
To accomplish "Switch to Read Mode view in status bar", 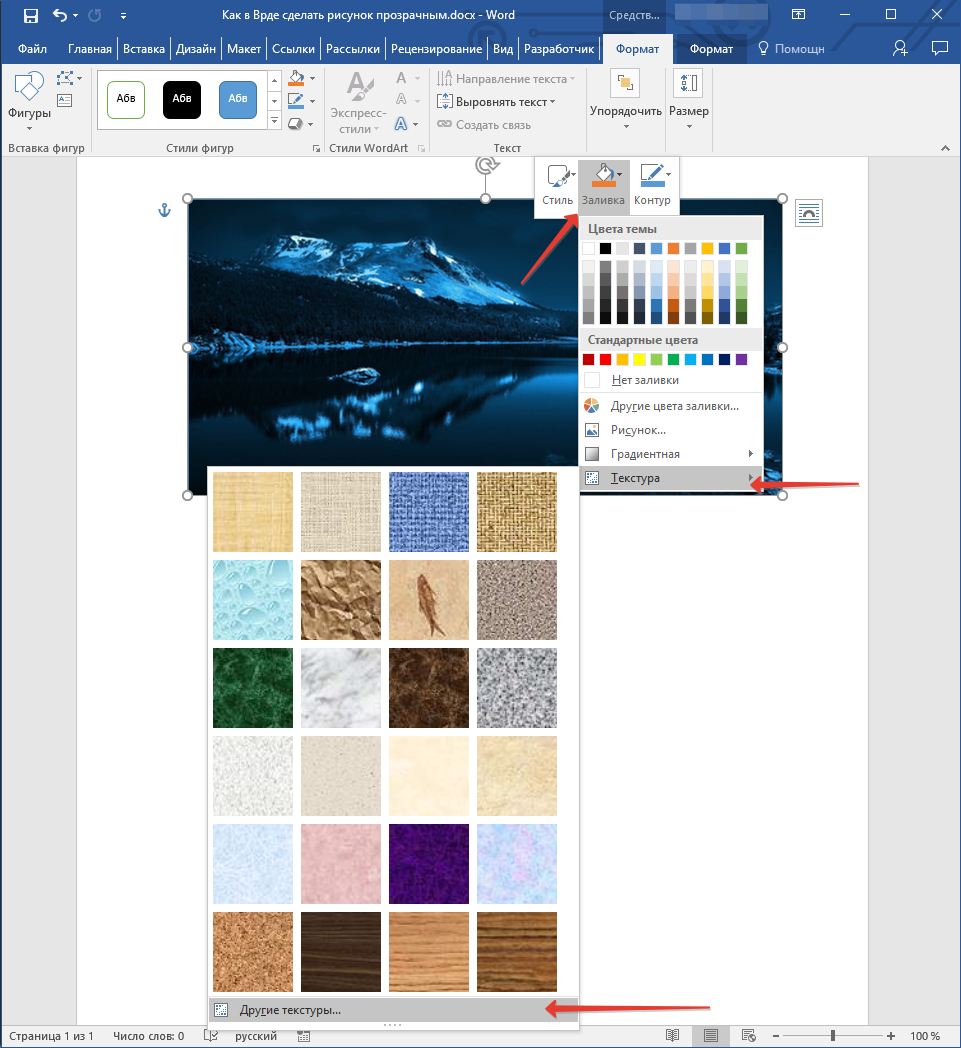I will click(673, 1036).
